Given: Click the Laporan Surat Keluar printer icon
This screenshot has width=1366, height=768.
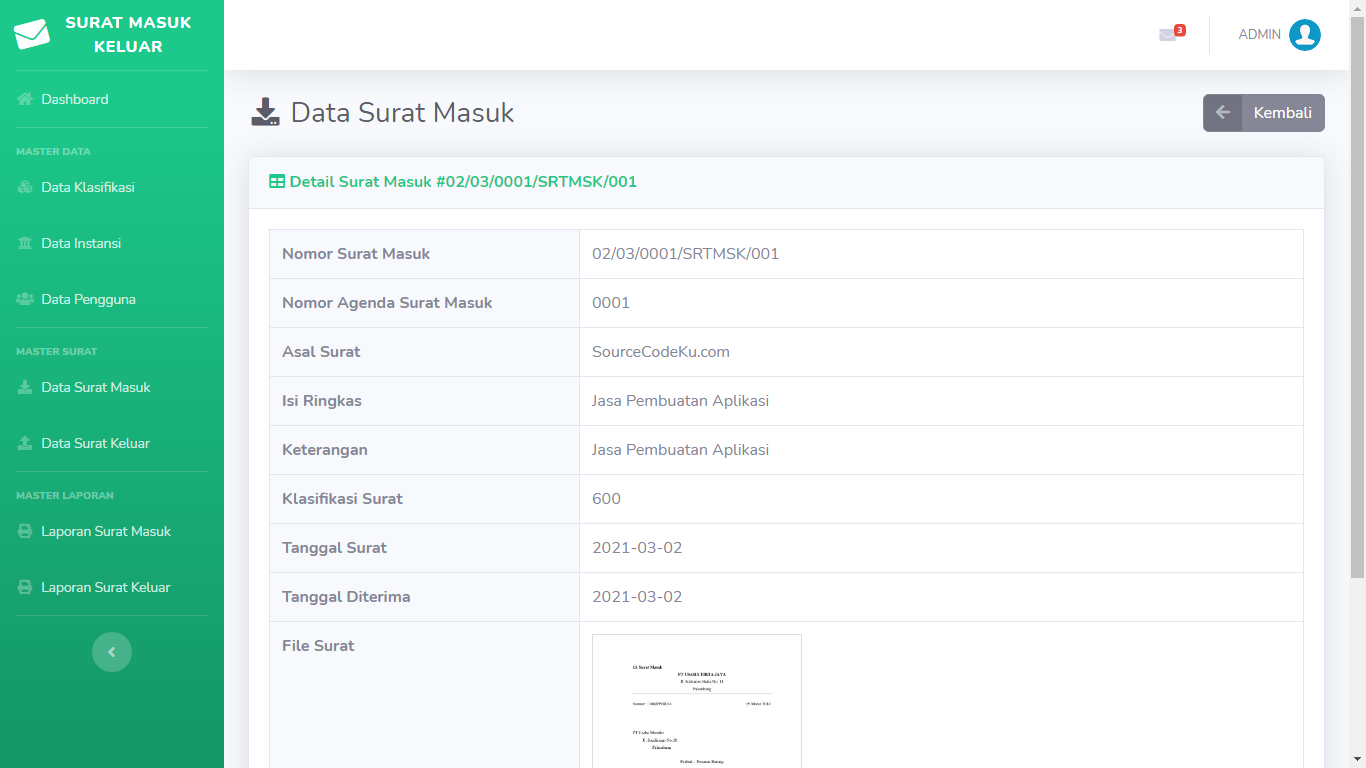Looking at the screenshot, I should (25, 587).
